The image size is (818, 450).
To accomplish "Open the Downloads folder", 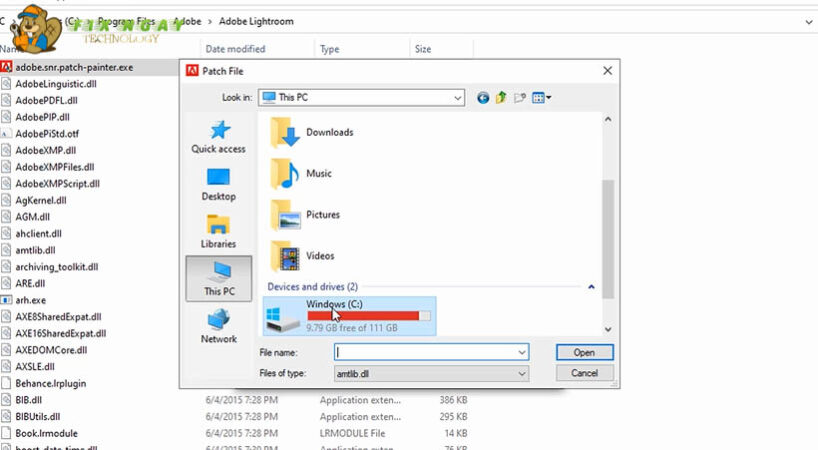I will (328, 132).
